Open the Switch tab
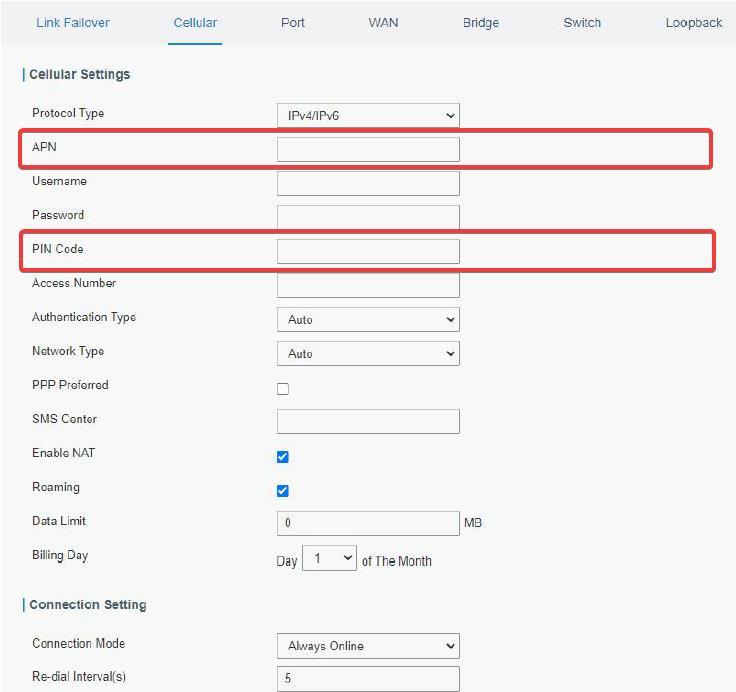736x692 pixels. pos(582,23)
